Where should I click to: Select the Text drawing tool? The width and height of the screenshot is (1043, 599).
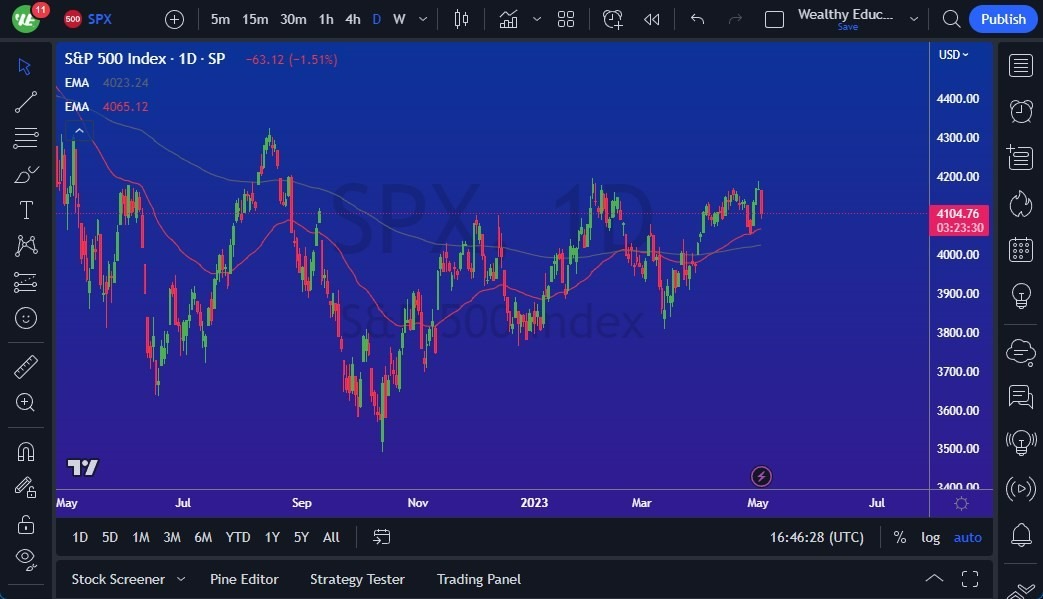point(25,210)
